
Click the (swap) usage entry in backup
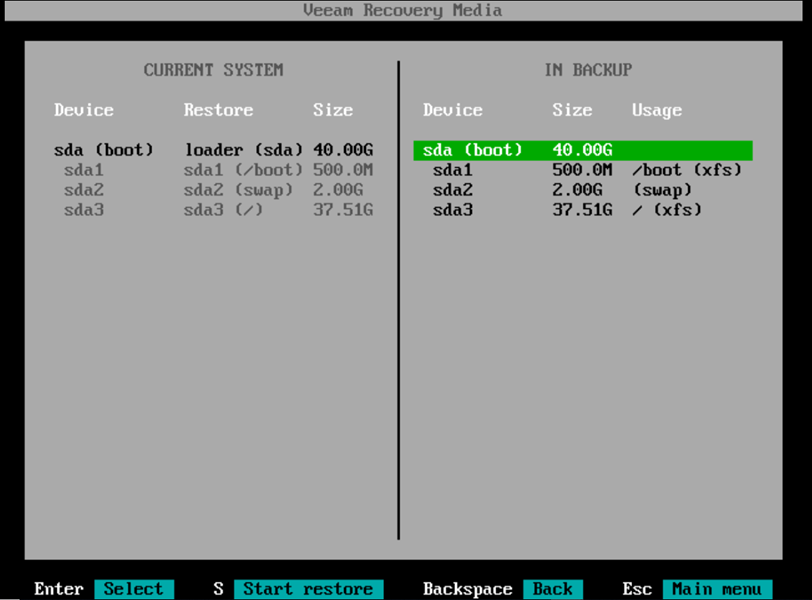(662, 190)
